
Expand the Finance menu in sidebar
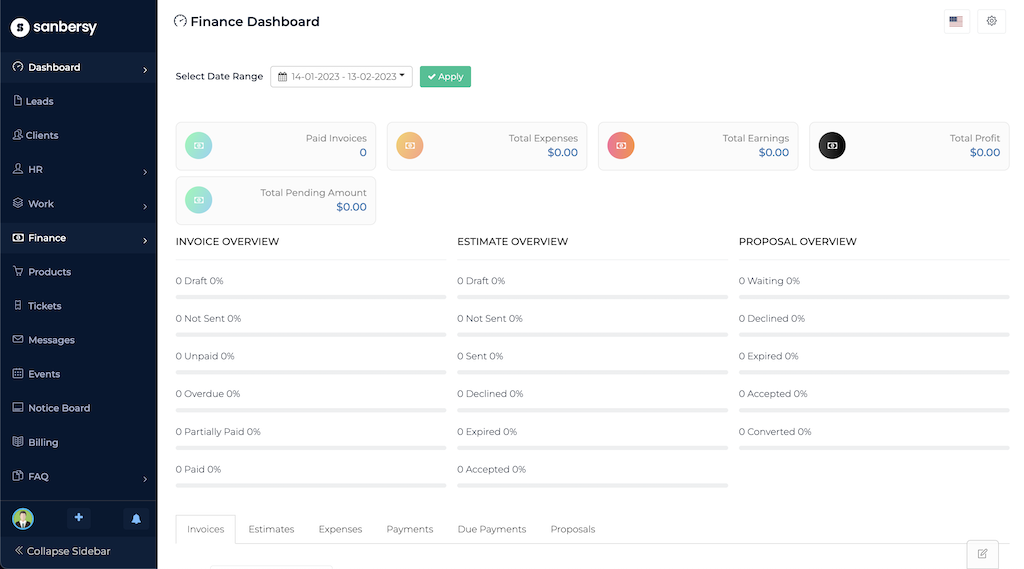tap(78, 238)
